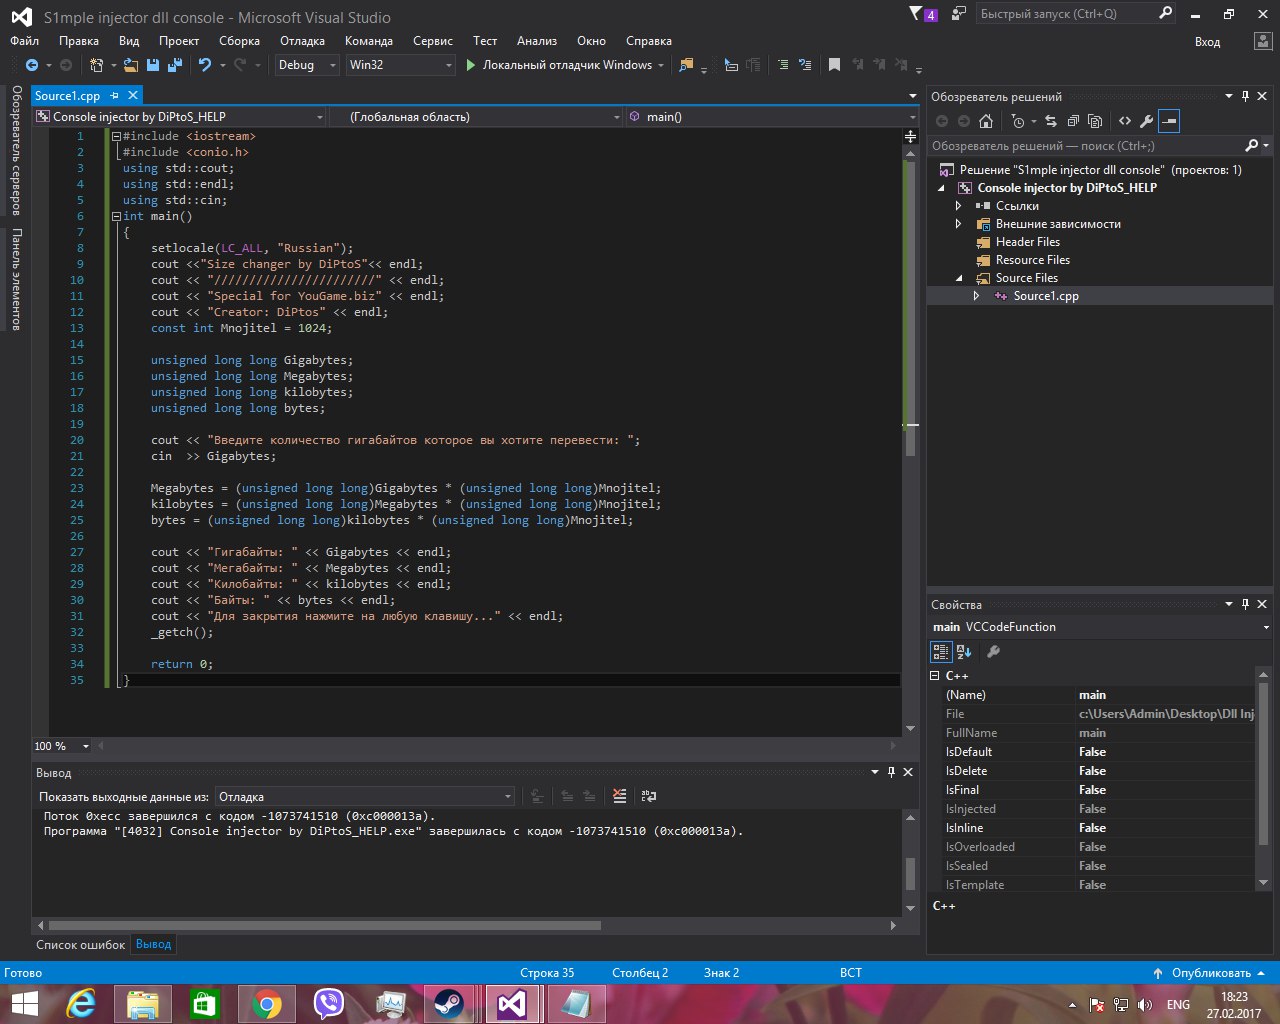Click the Undo arrow icon

204,65
